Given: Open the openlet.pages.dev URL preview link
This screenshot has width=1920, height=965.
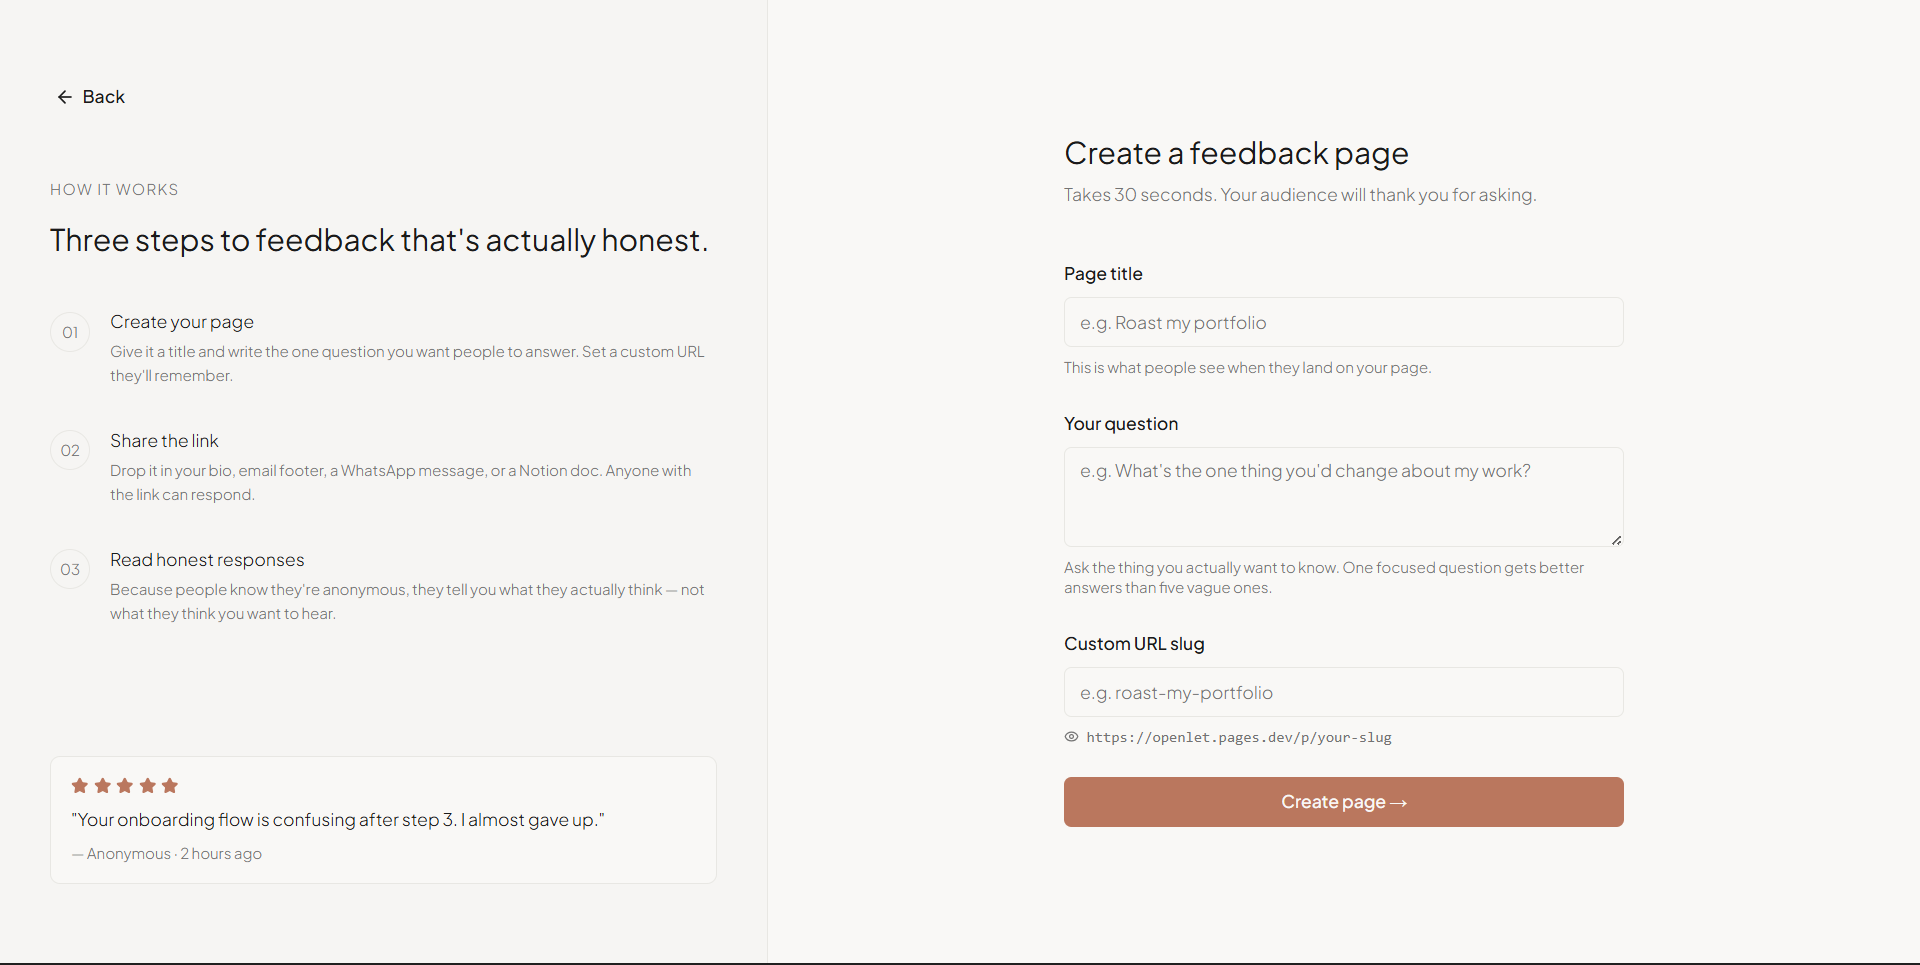Looking at the screenshot, I should click(x=1239, y=737).
